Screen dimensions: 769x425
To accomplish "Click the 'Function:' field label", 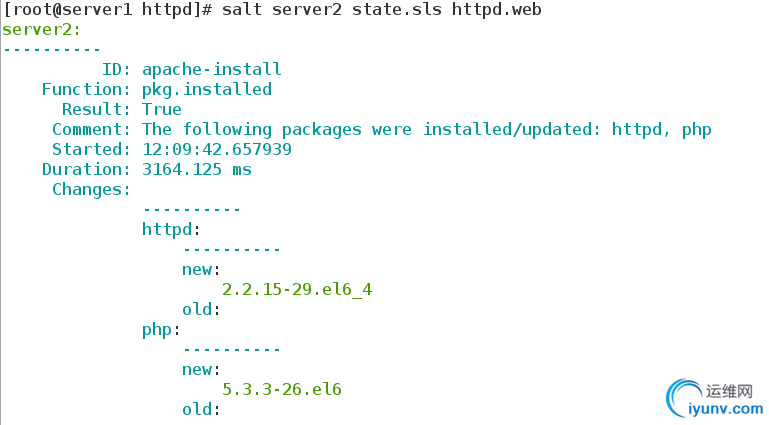I will click(86, 89).
